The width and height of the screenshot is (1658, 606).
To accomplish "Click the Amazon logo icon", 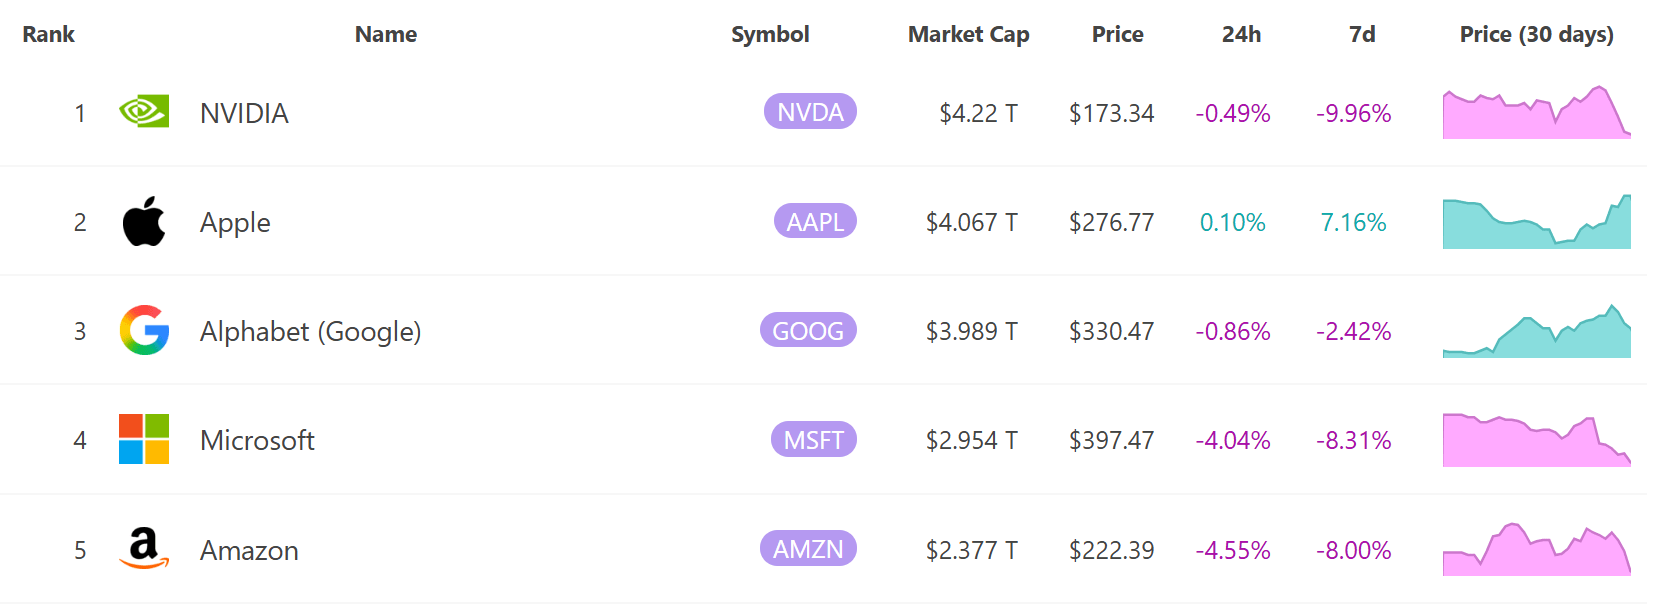I will coord(143,548).
